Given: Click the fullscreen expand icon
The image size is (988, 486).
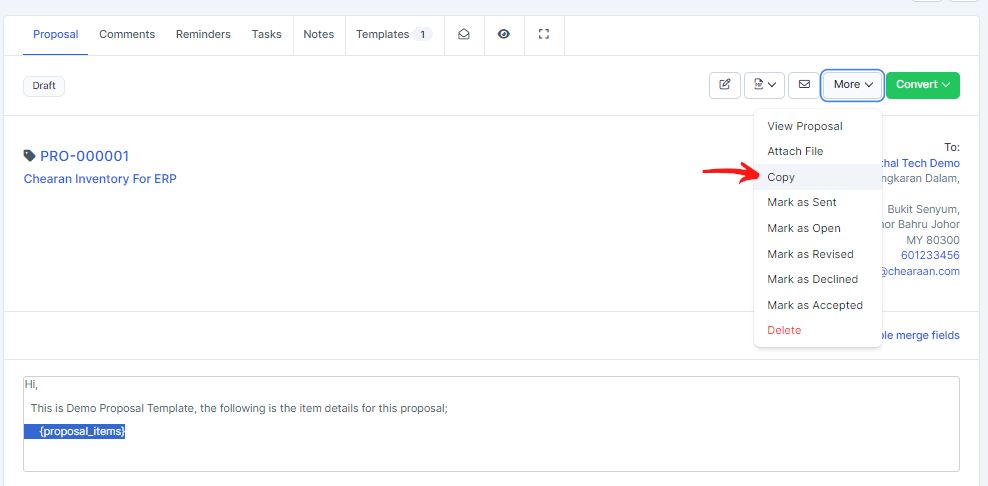Looking at the screenshot, I should 544,34.
